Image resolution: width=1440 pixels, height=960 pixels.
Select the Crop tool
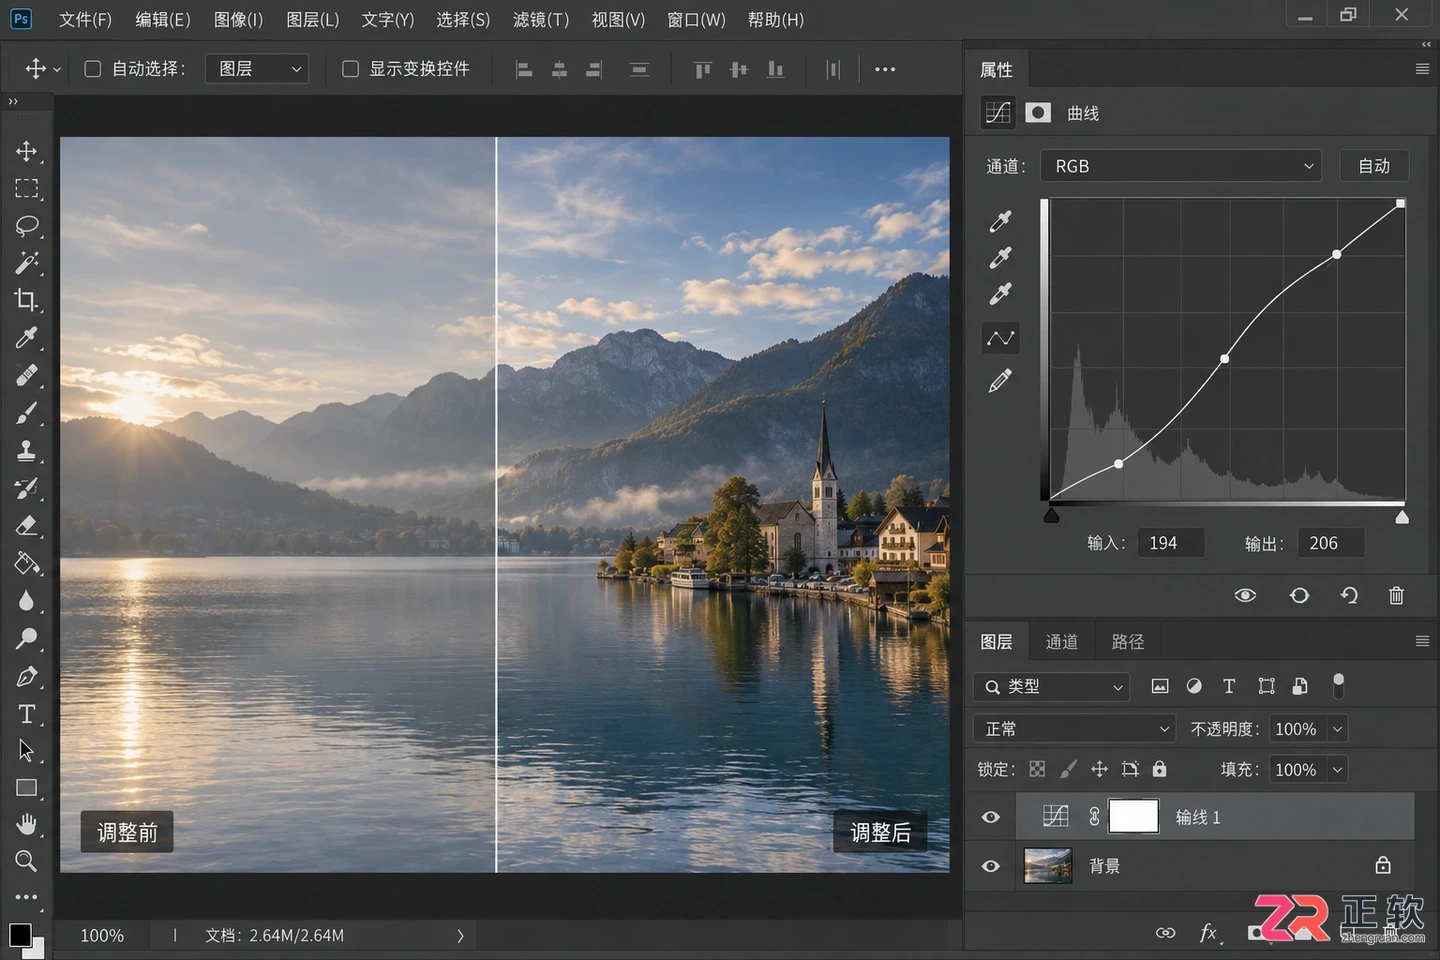coord(27,300)
